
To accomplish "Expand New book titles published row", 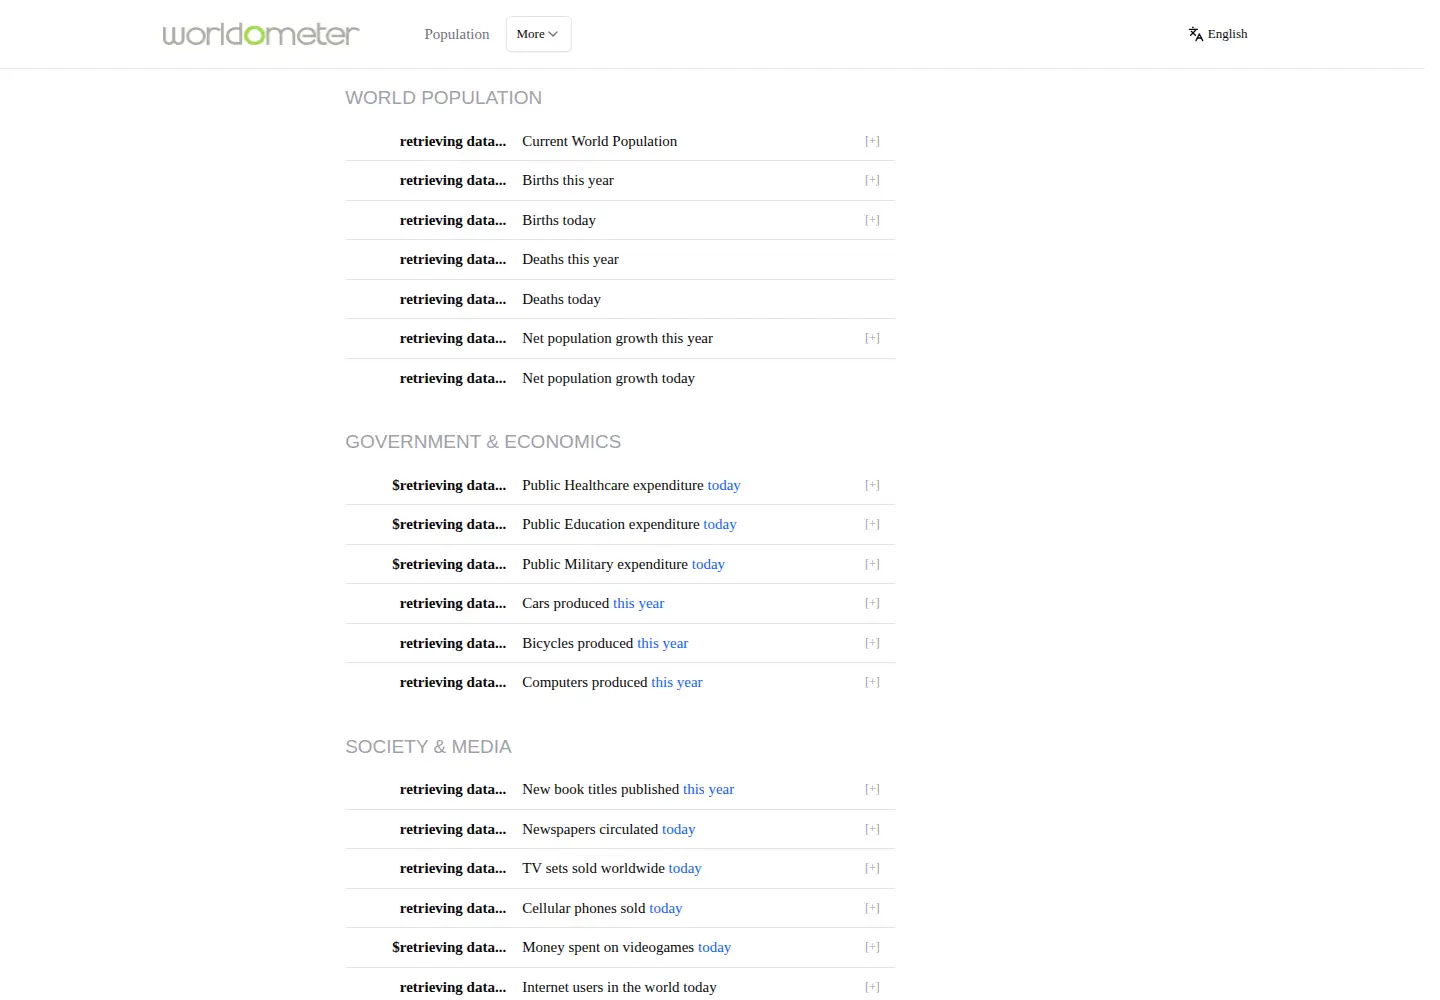I will click(872, 789).
